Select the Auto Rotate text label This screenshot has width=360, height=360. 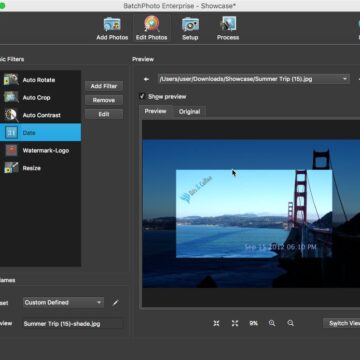pos(39,80)
